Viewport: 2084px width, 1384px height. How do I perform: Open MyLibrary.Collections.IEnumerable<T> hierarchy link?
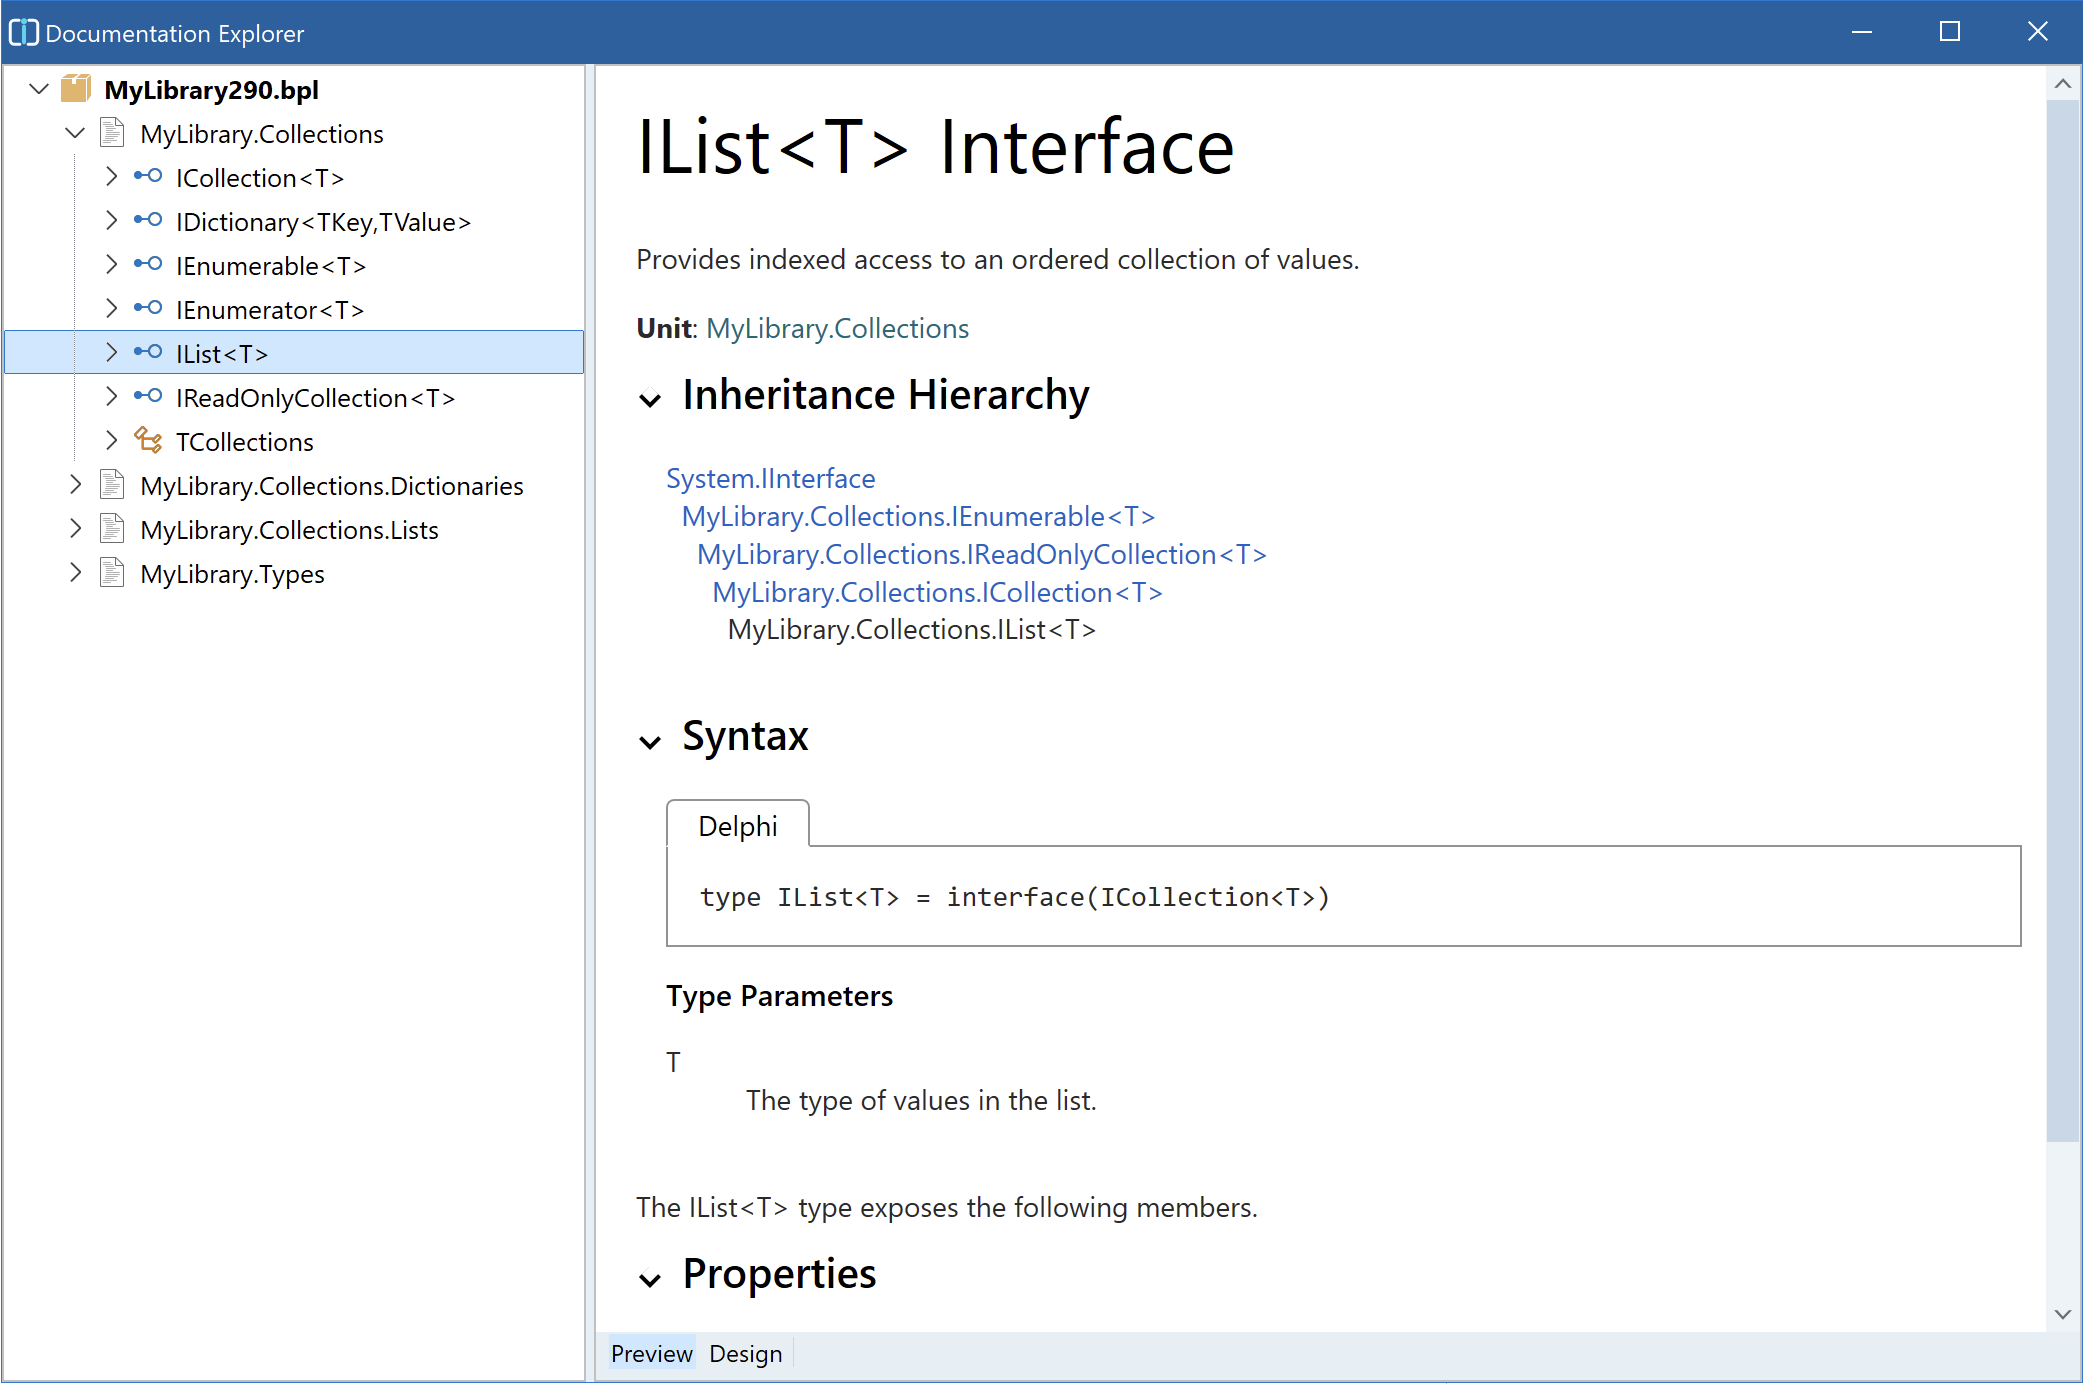click(918, 516)
